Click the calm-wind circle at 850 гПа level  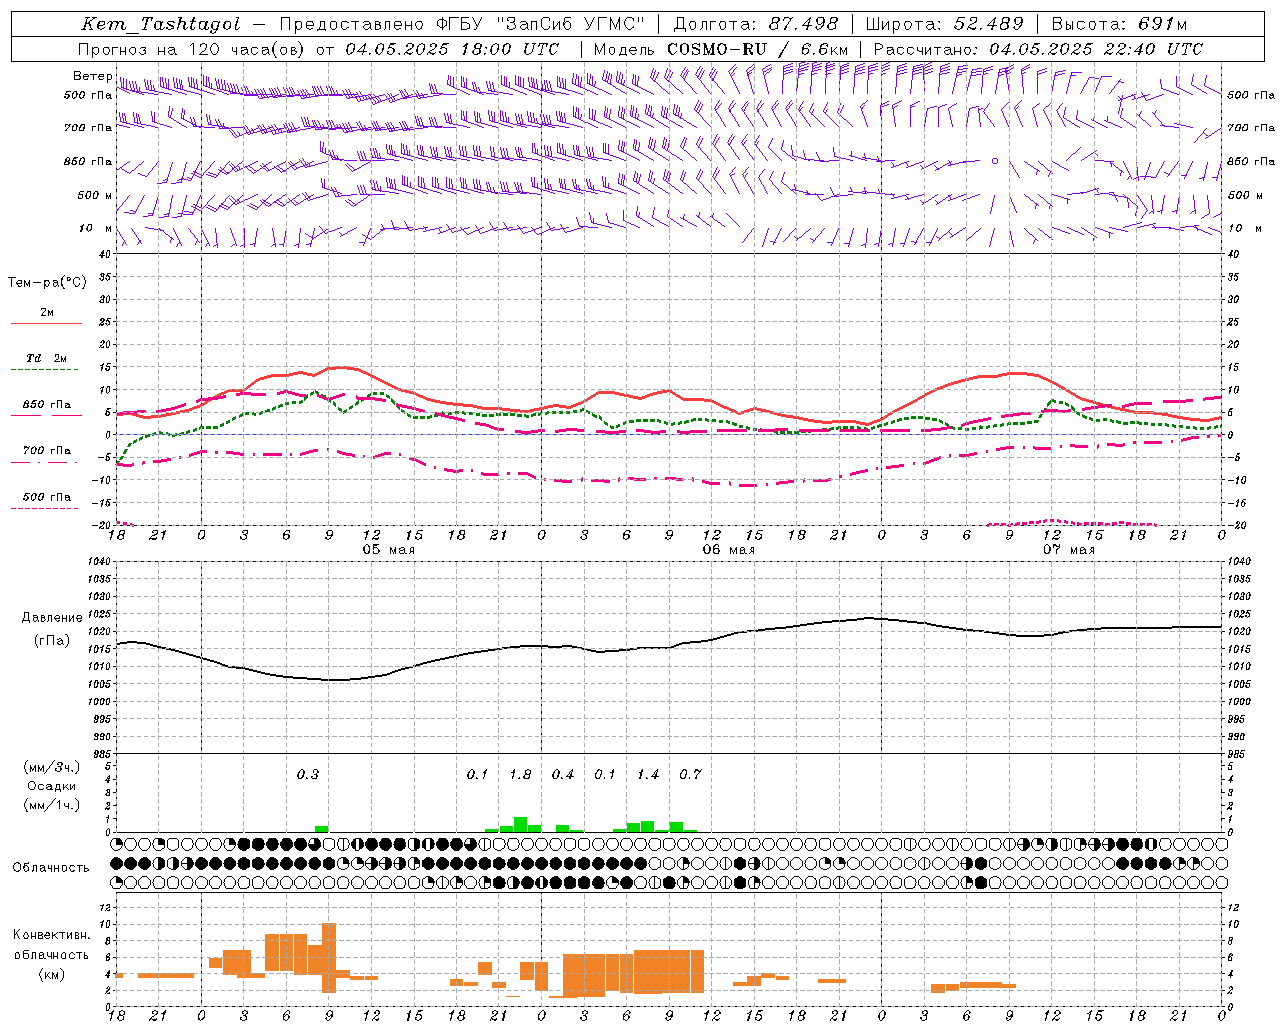pos(994,160)
